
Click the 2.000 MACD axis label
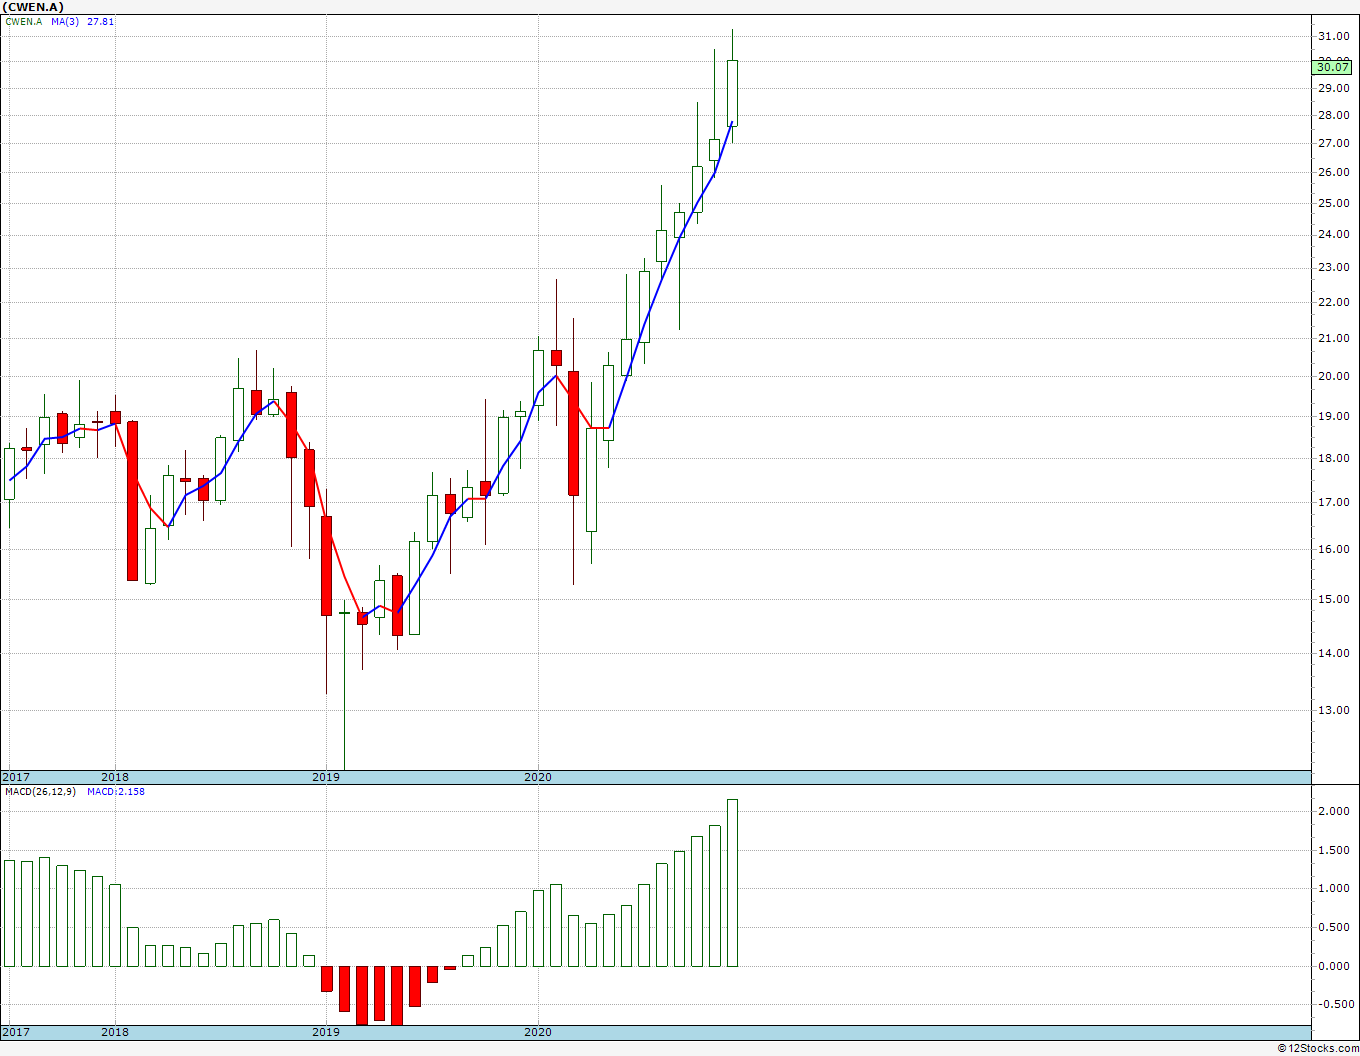click(1332, 812)
